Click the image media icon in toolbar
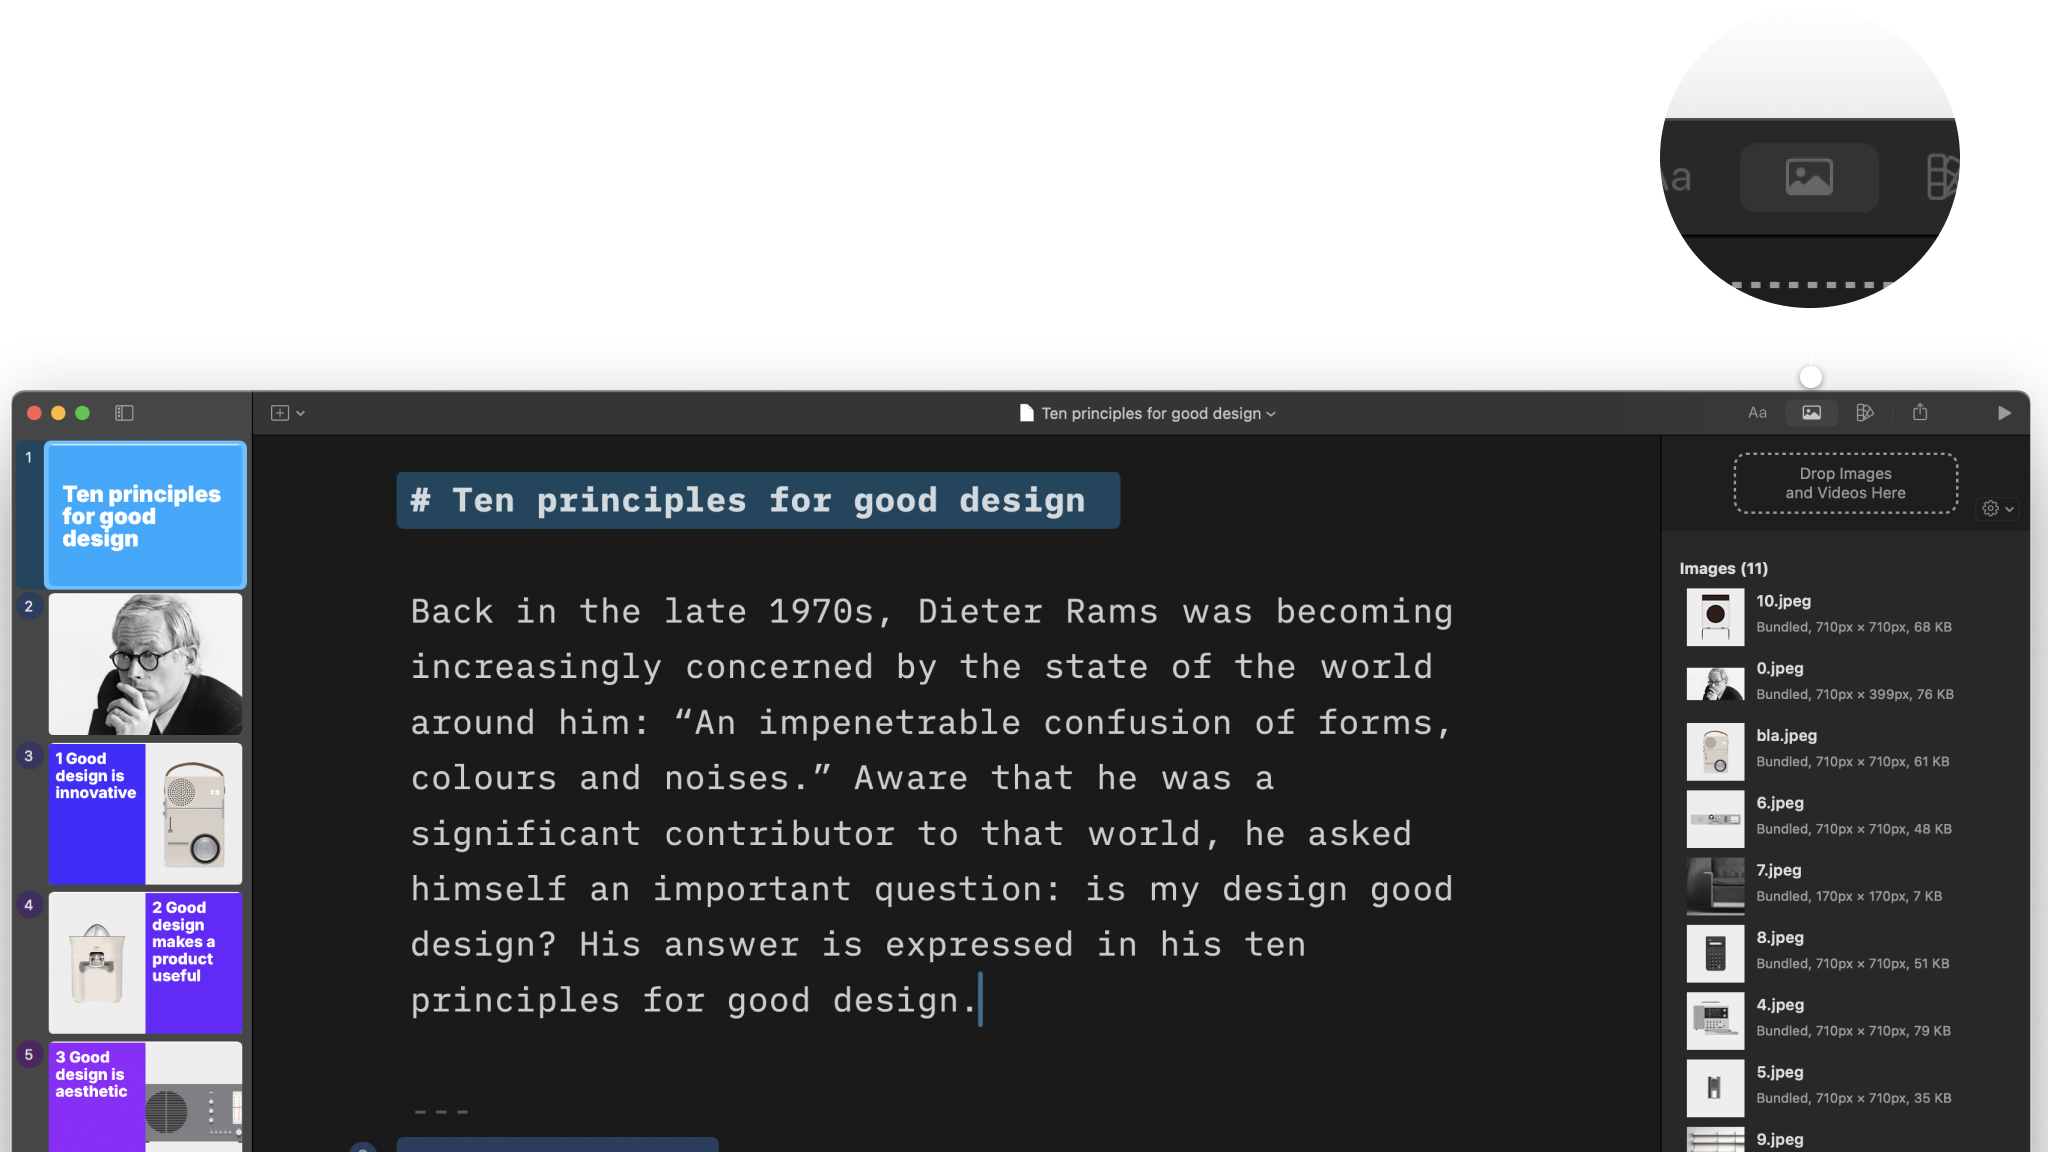Viewport: 2048px width, 1152px height. (x=1812, y=412)
